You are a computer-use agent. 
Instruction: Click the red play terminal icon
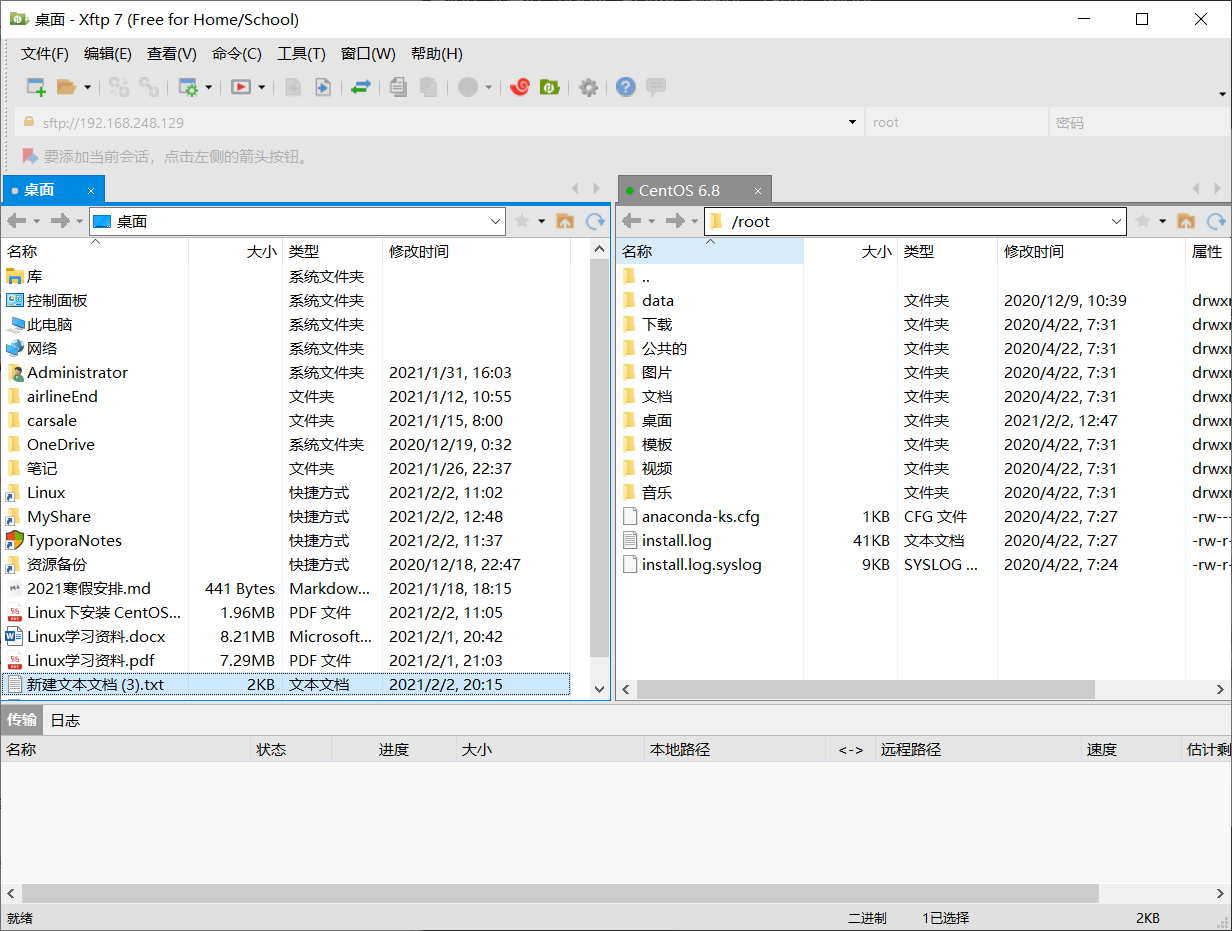(x=241, y=87)
